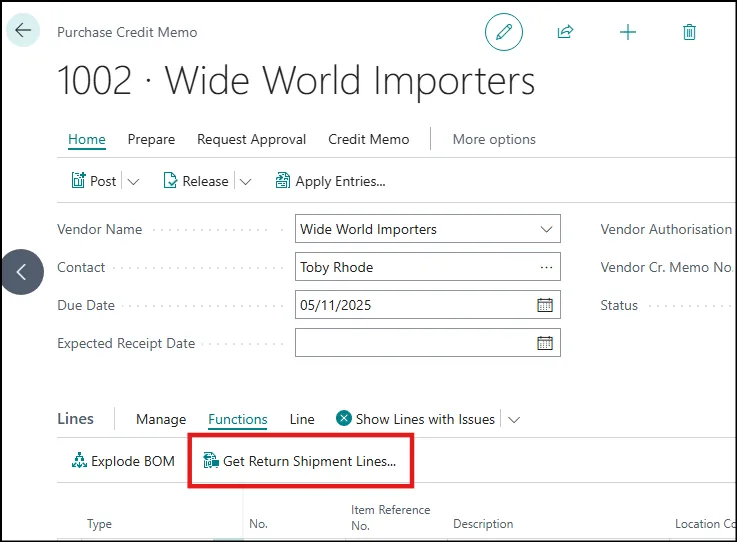Click the Contact field ellipsis lookup
Image resolution: width=737 pixels, height=542 pixels.
point(546,267)
